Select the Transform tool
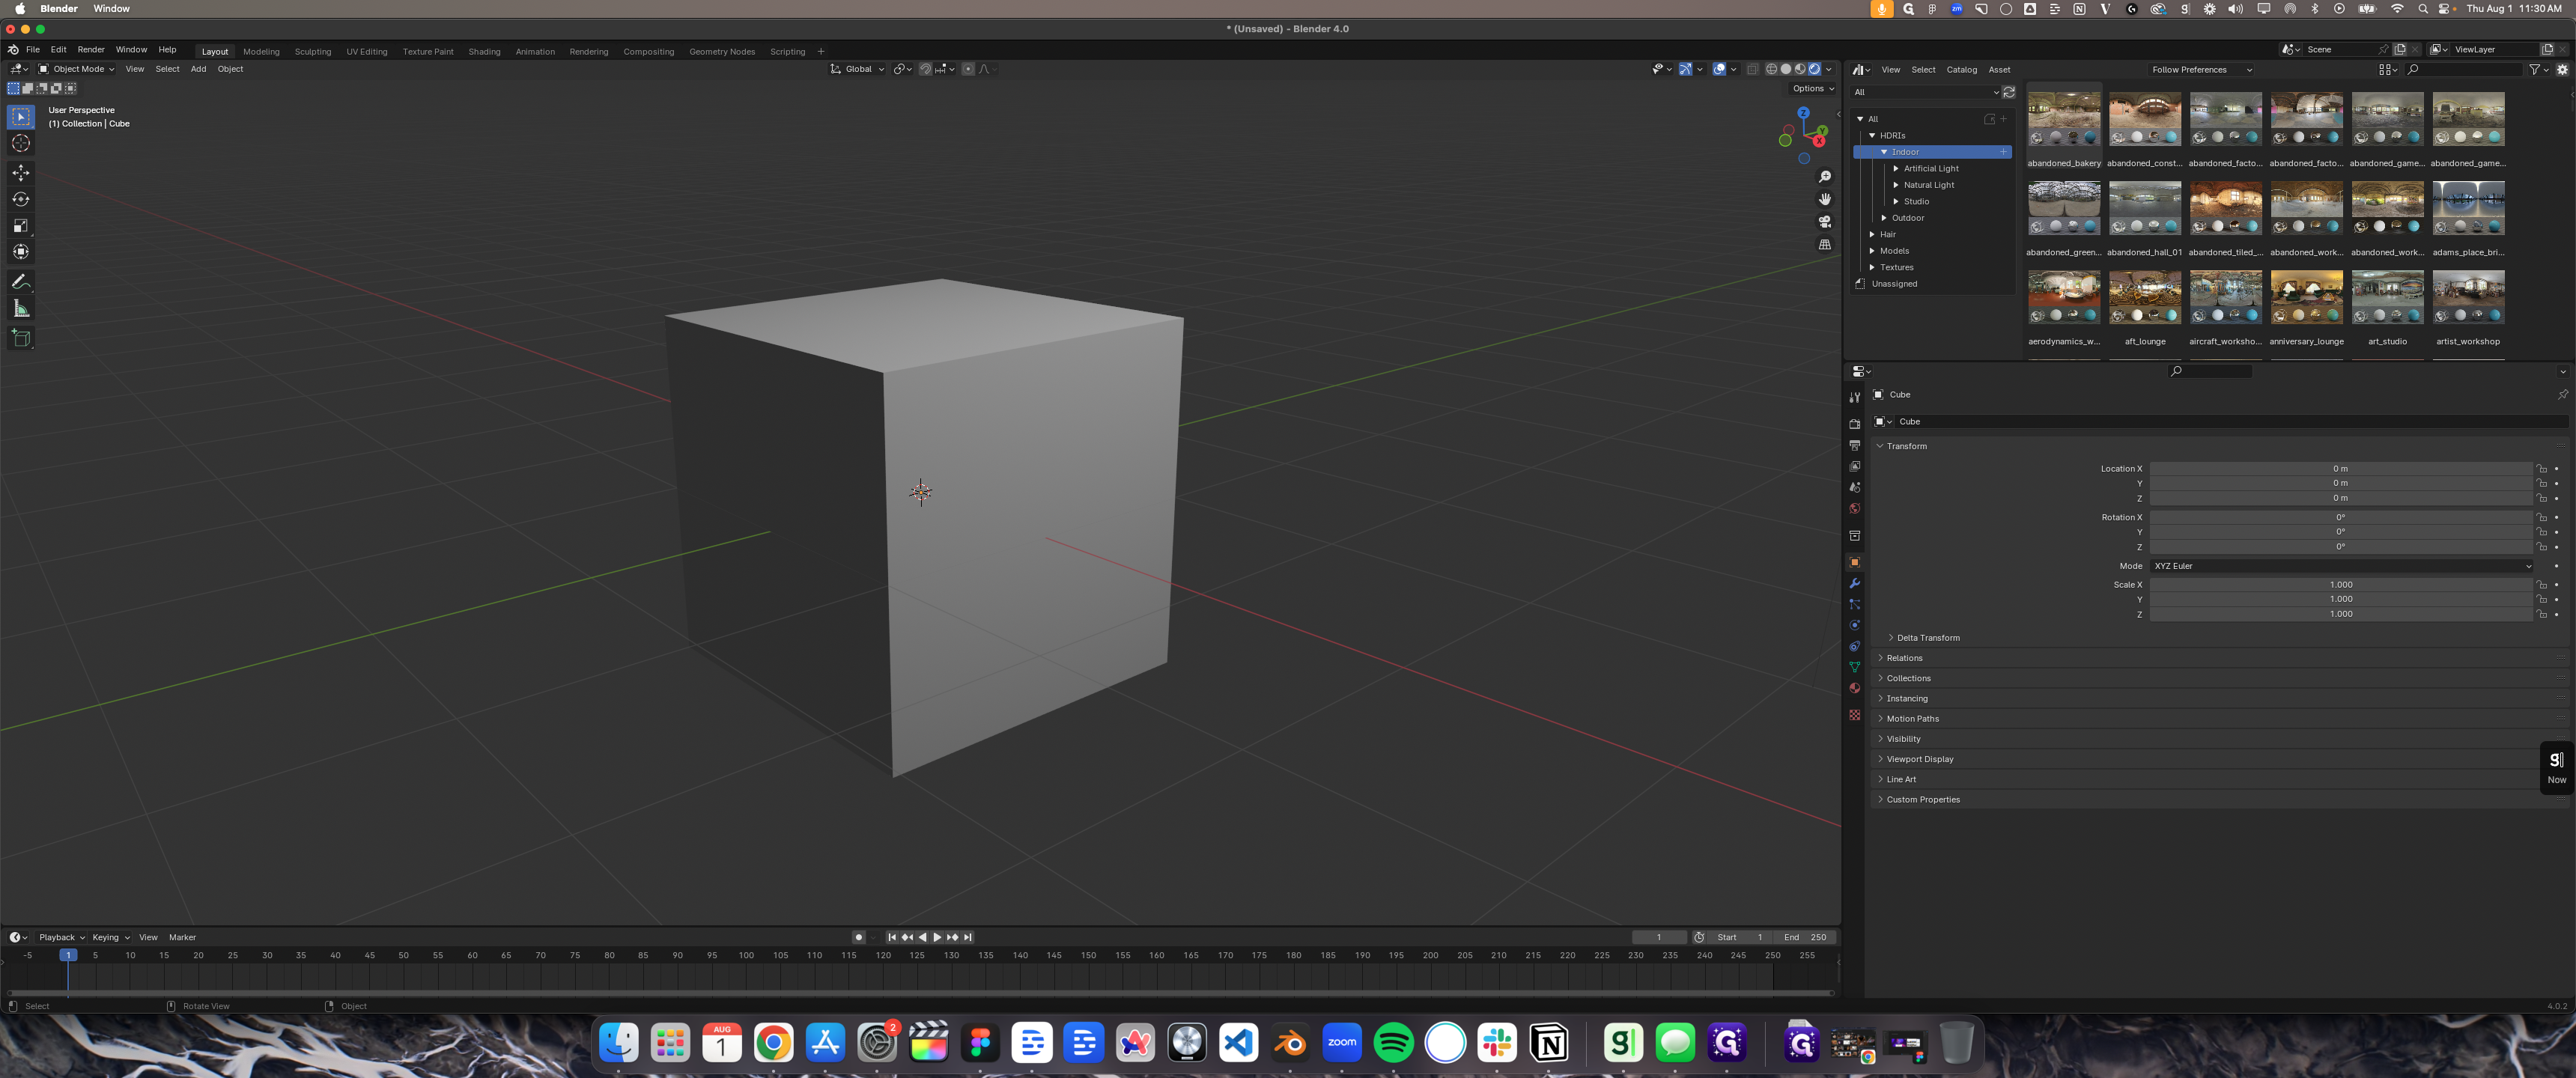Viewport: 2576px width, 1078px height. point(20,251)
